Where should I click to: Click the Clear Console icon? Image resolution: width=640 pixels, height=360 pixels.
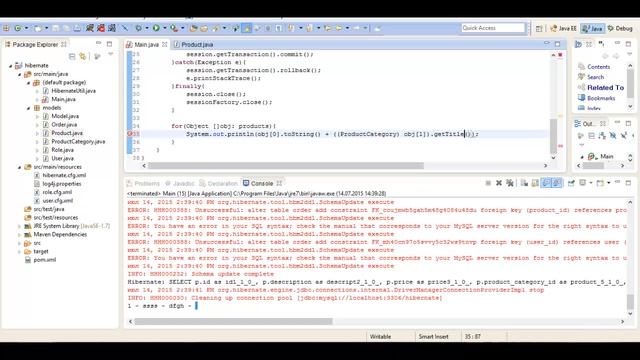(524, 183)
